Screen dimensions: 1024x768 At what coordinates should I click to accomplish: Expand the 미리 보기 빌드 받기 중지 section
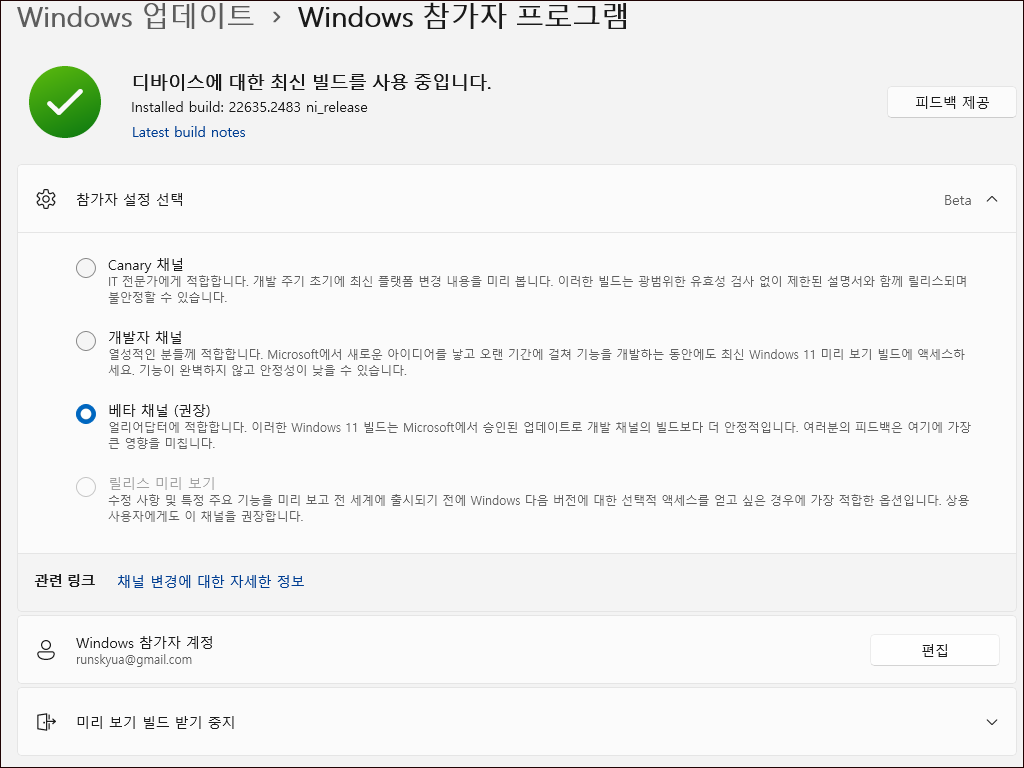coord(992,721)
